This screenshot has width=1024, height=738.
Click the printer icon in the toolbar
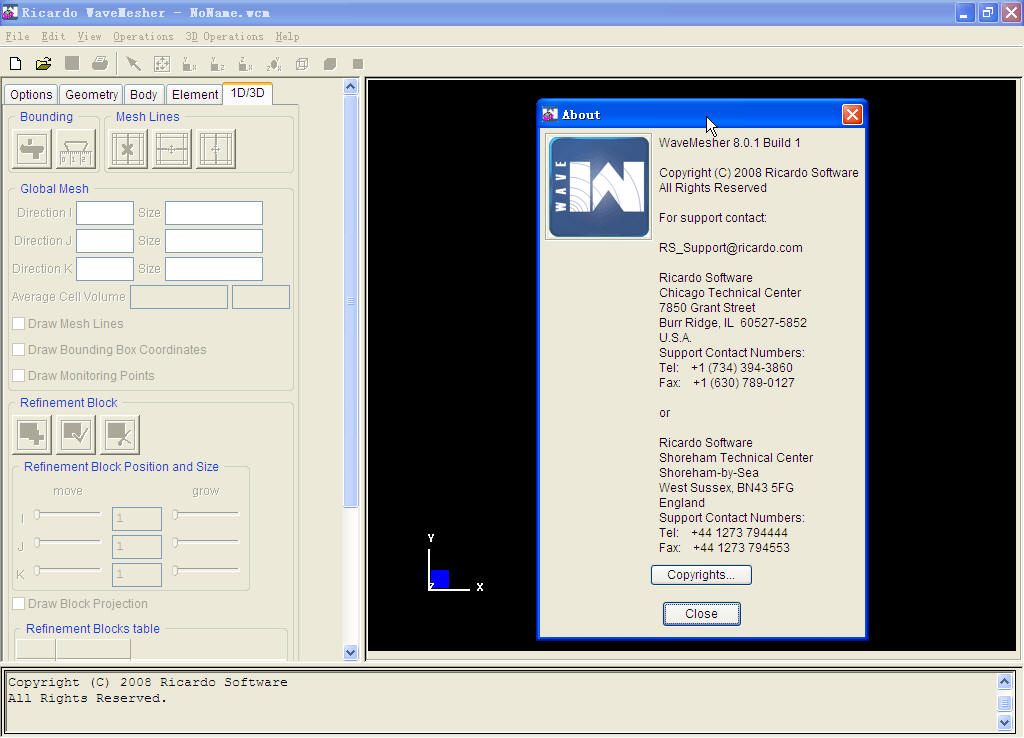pos(100,63)
